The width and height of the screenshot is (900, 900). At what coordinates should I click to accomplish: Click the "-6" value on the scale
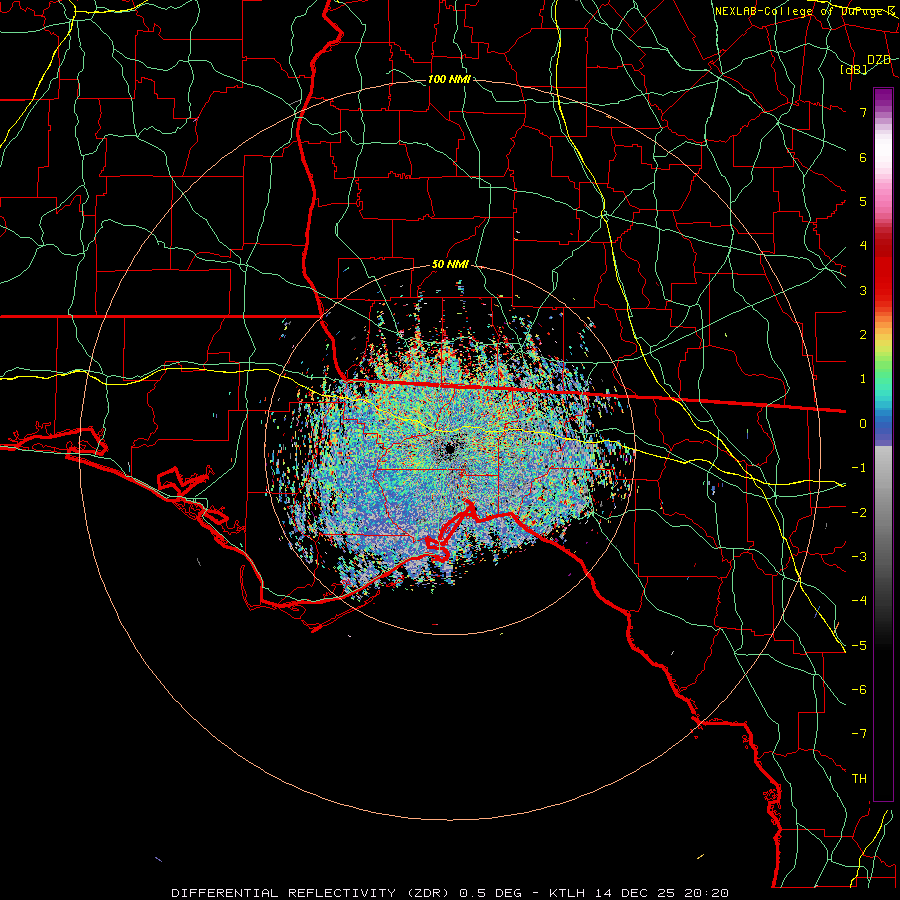tap(859, 690)
